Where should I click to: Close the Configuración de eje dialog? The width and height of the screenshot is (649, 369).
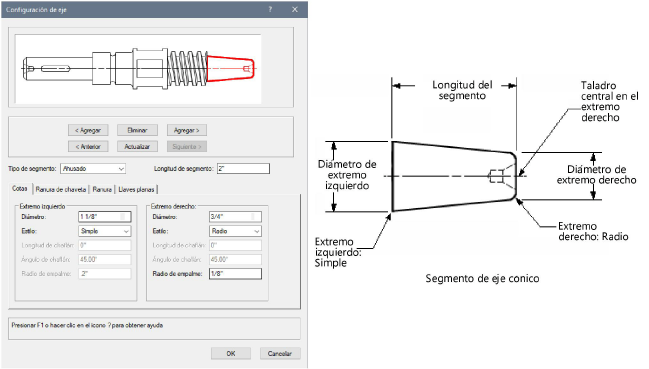point(295,10)
